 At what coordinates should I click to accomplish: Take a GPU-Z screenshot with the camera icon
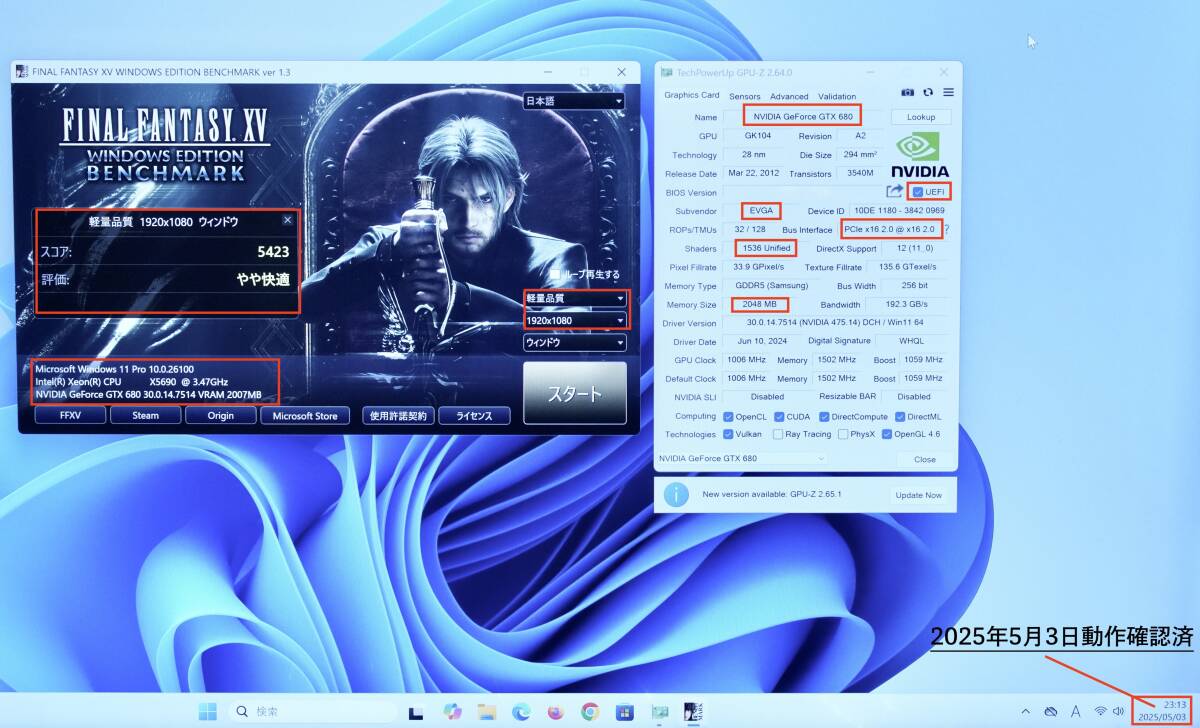(907, 92)
